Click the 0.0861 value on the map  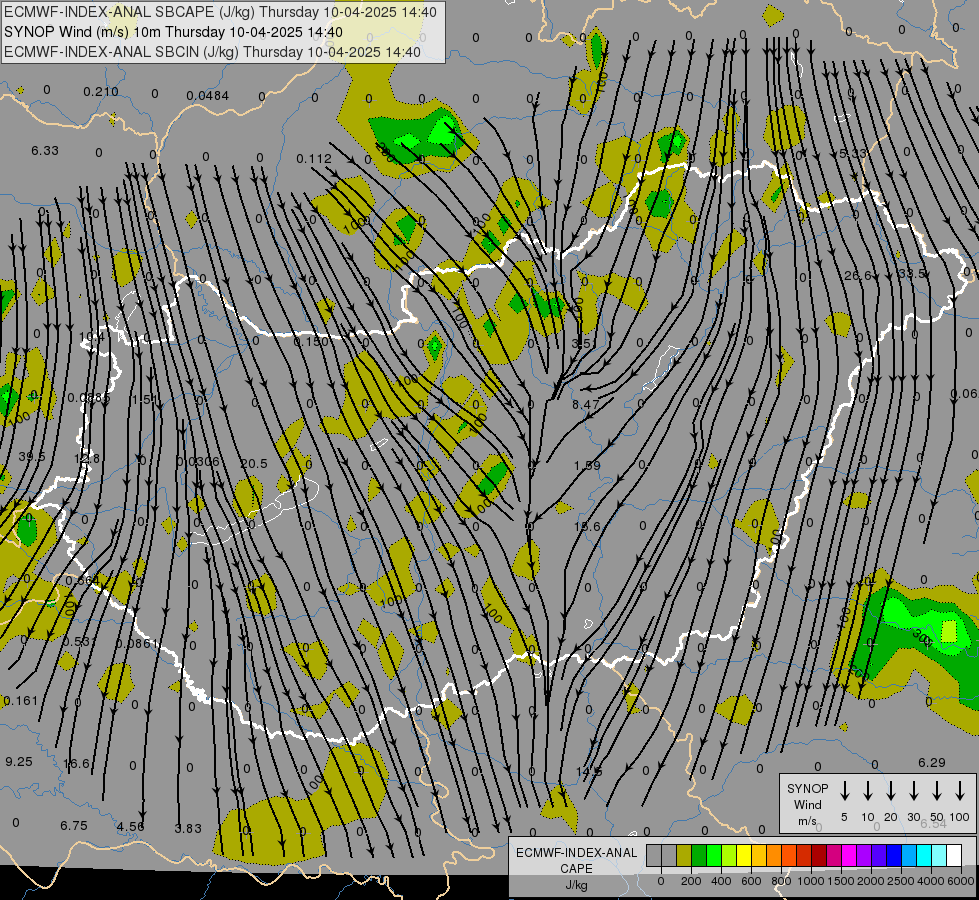[x=137, y=643]
